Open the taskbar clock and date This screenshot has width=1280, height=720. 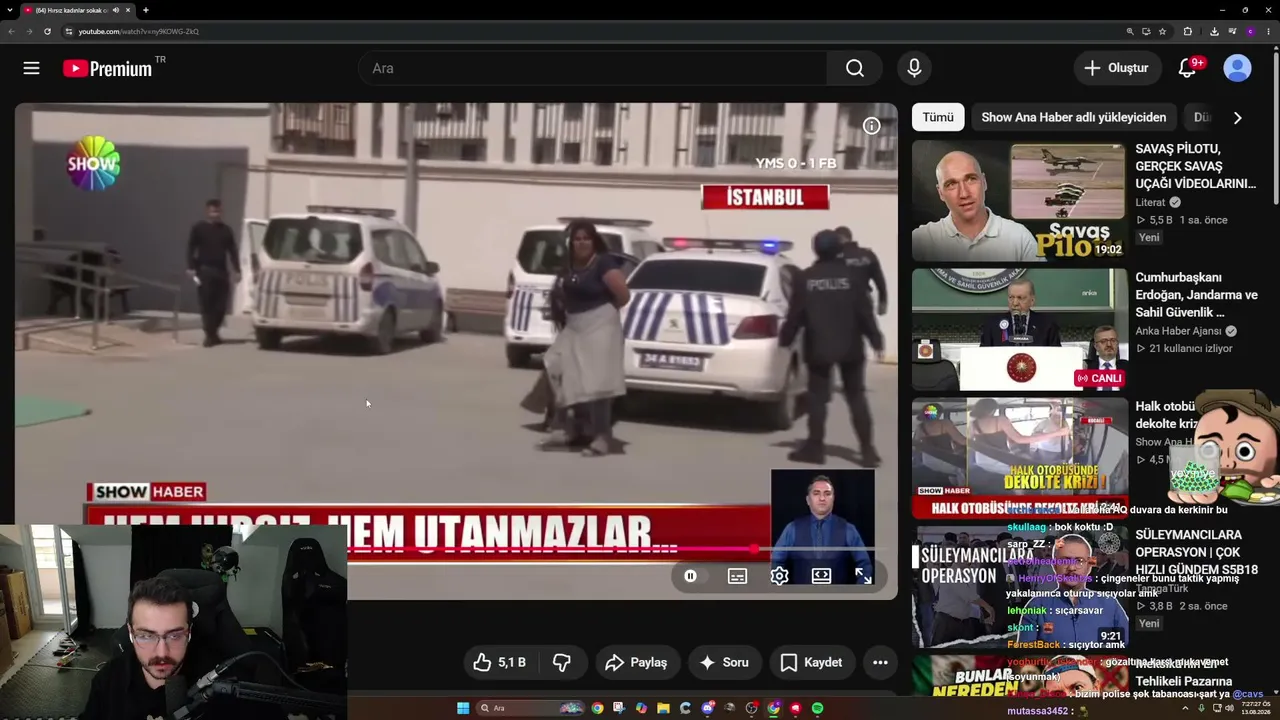tap(1257, 708)
